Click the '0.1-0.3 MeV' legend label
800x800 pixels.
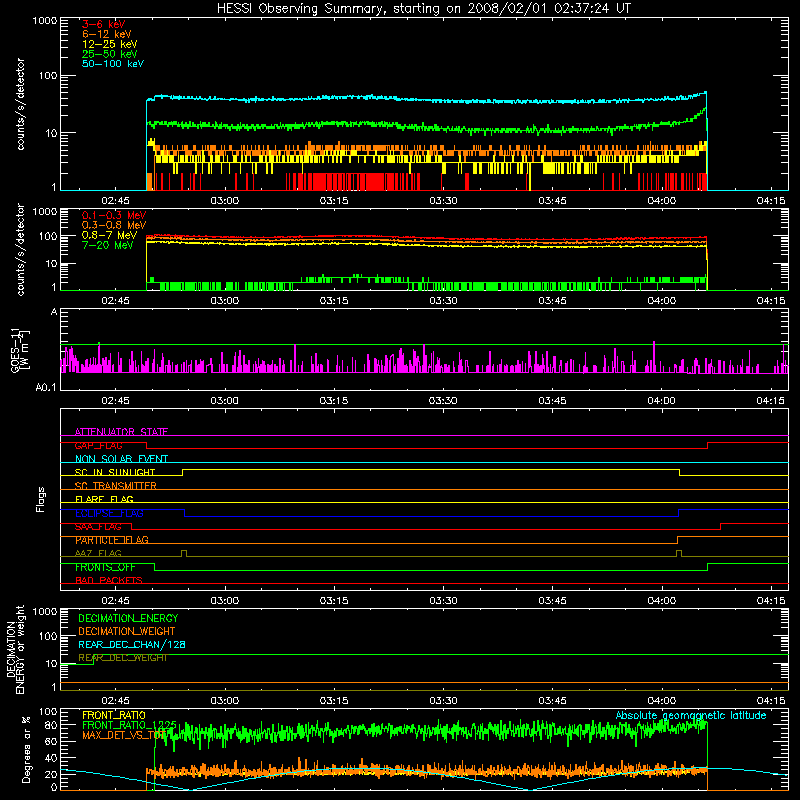tap(114, 215)
